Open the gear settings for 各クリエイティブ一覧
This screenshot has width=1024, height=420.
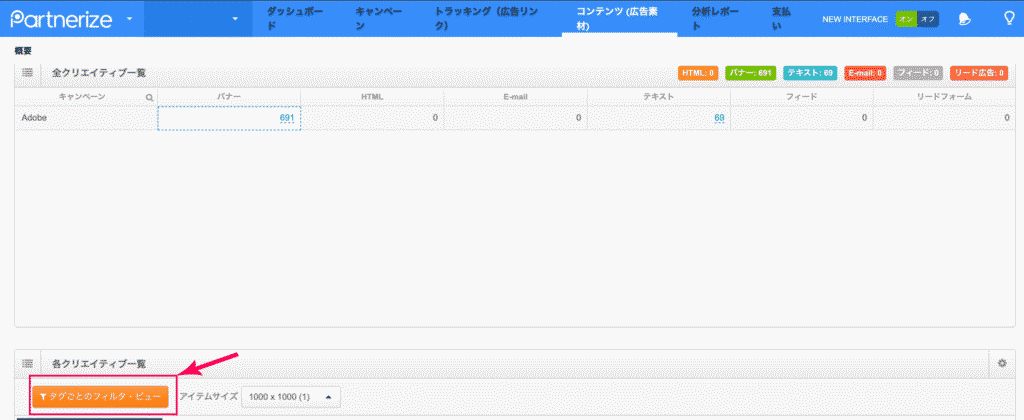[1001, 364]
